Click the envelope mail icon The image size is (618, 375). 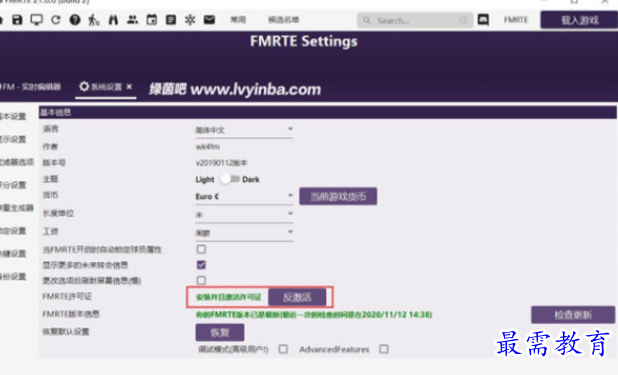(x=209, y=19)
